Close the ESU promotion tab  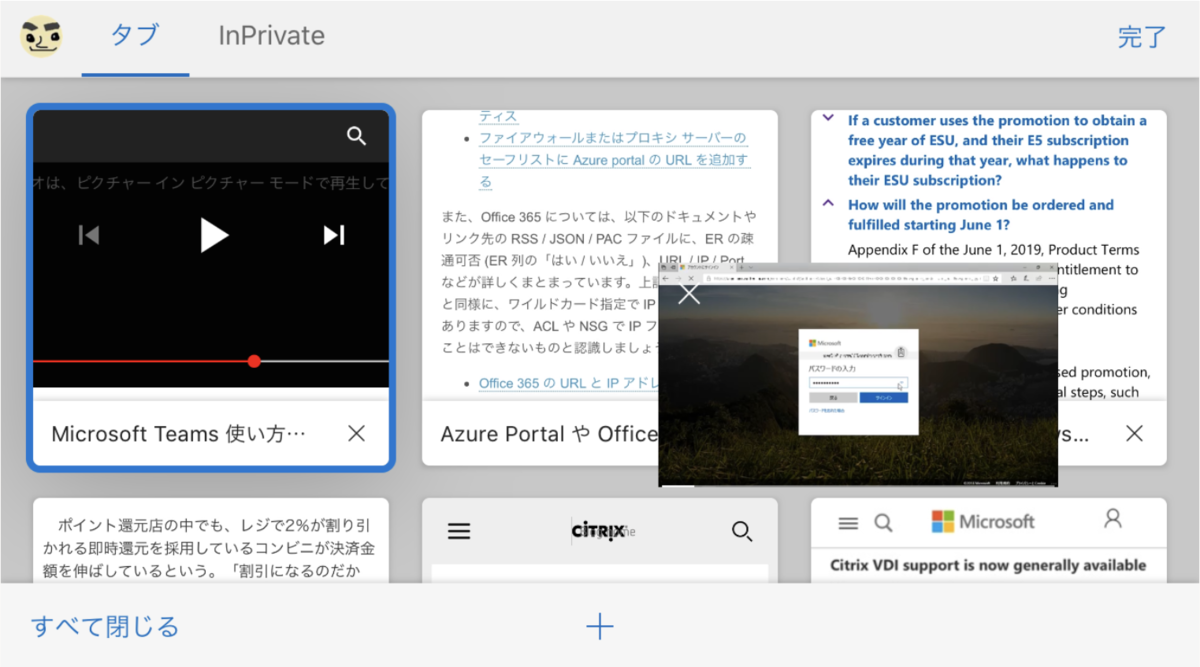pos(1134,433)
